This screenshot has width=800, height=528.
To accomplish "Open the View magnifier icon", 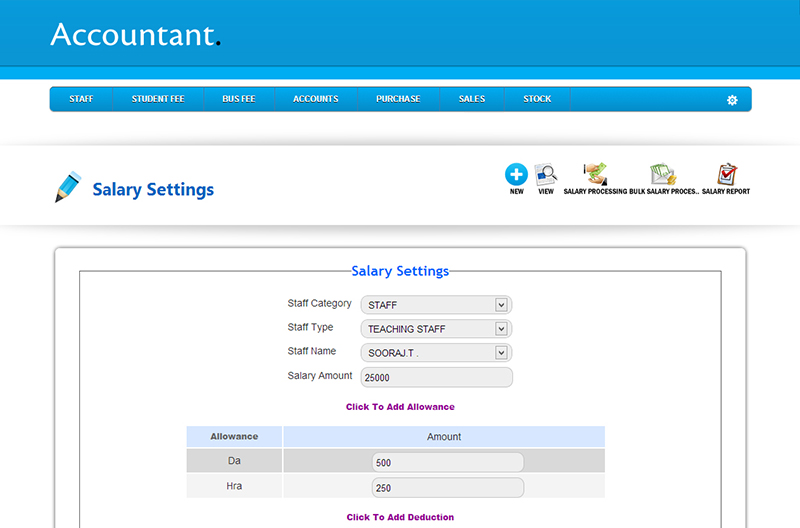I will click(545, 175).
